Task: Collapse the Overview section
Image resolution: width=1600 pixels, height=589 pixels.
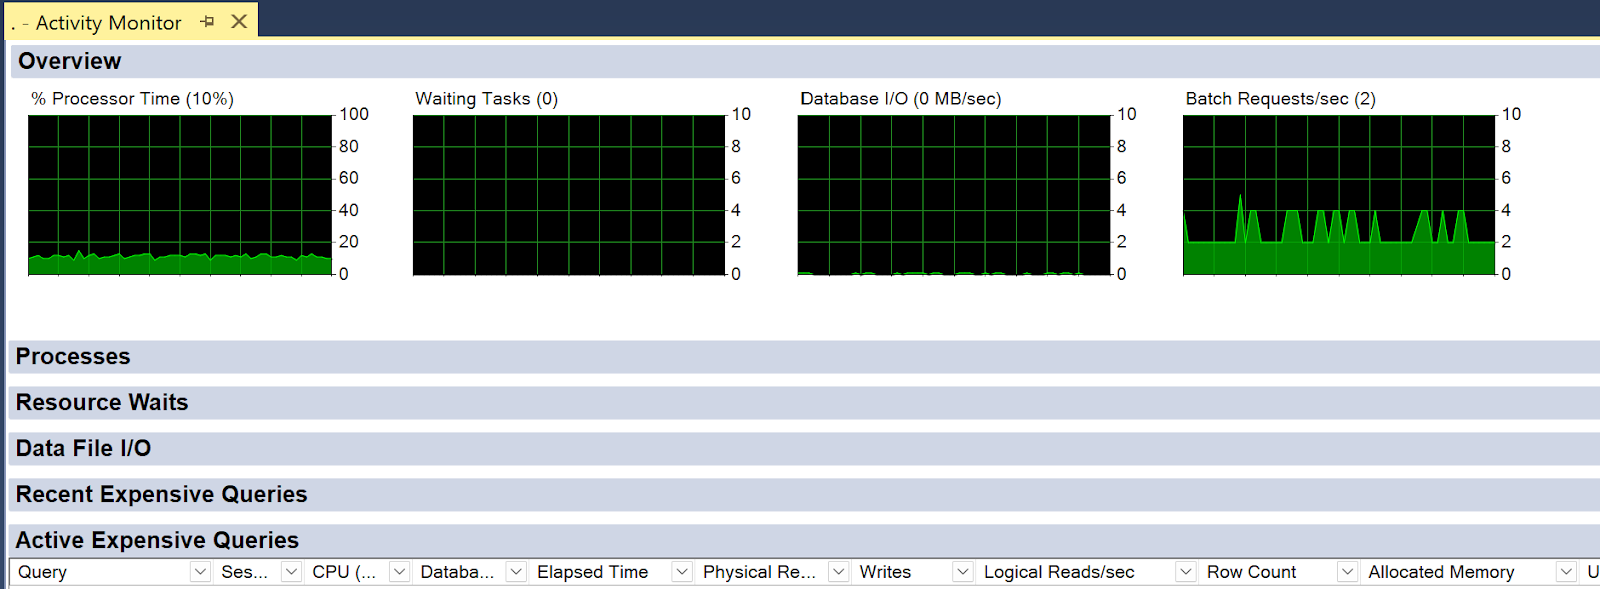Action: pyautogui.click(x=805, y=61)
